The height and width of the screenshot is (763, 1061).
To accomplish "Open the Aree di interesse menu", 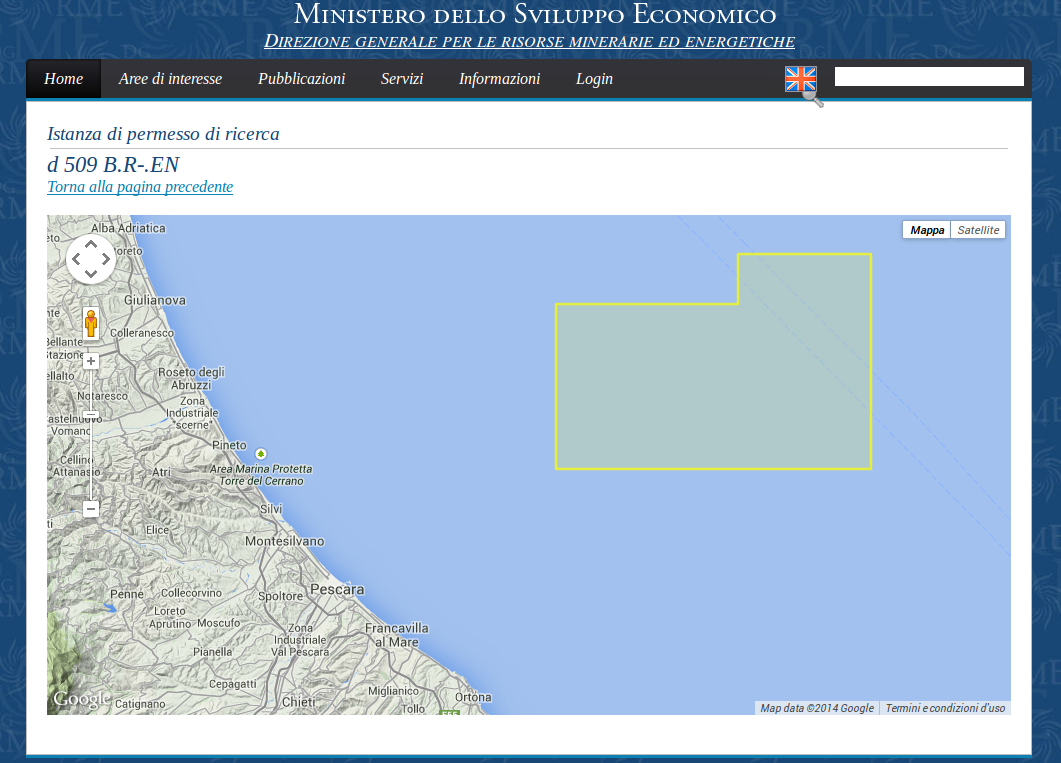I will click(170, 79).
